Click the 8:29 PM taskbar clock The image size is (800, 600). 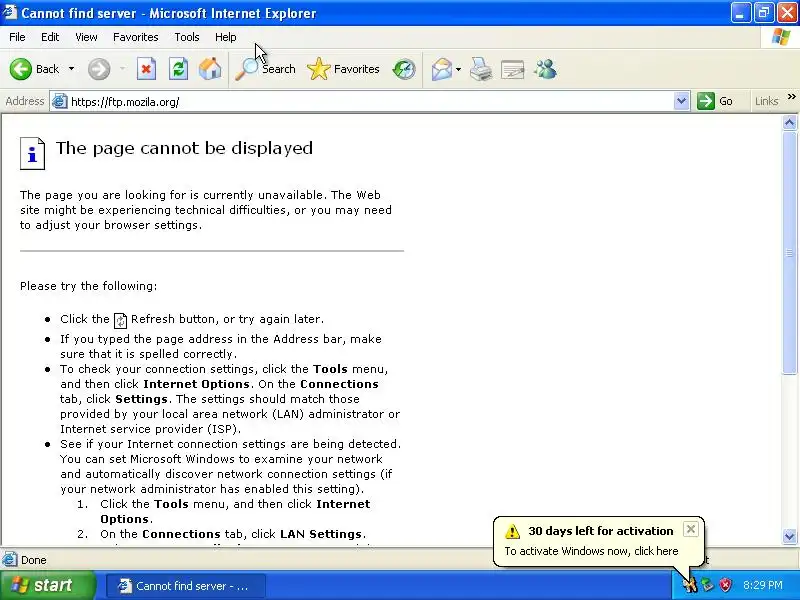coord(763,585)
